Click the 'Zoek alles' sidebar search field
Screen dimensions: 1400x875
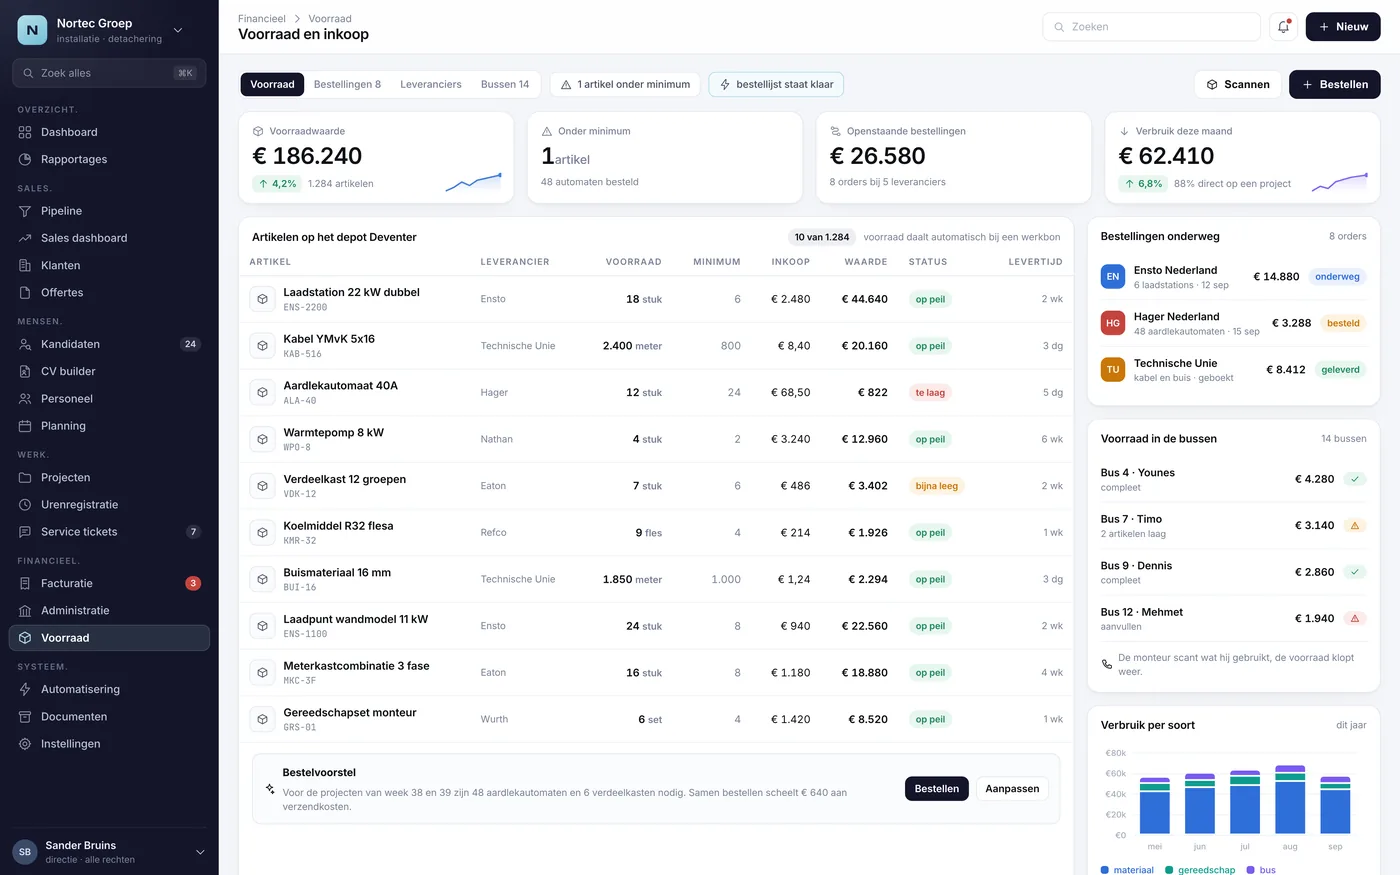[x=109, y=73]
